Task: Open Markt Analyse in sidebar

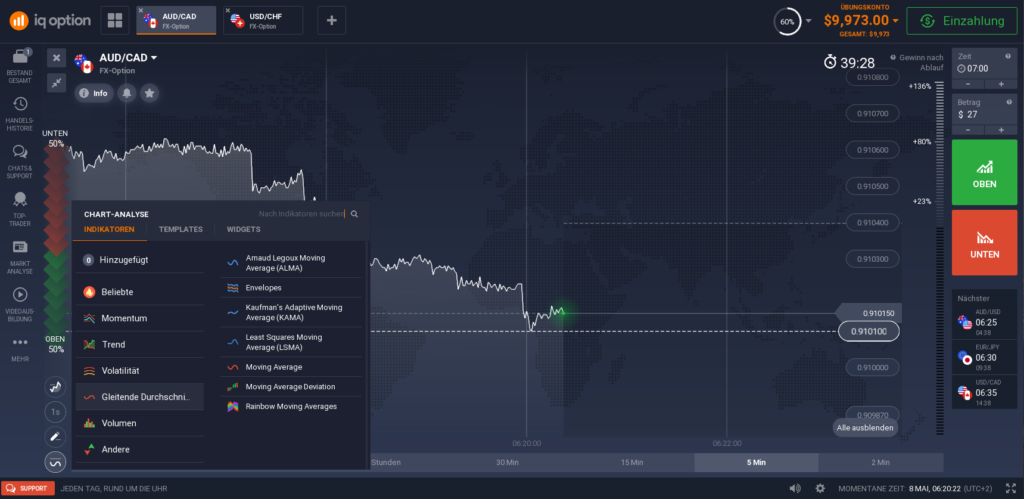Action: pyautogui.click(x=20, y=257)
